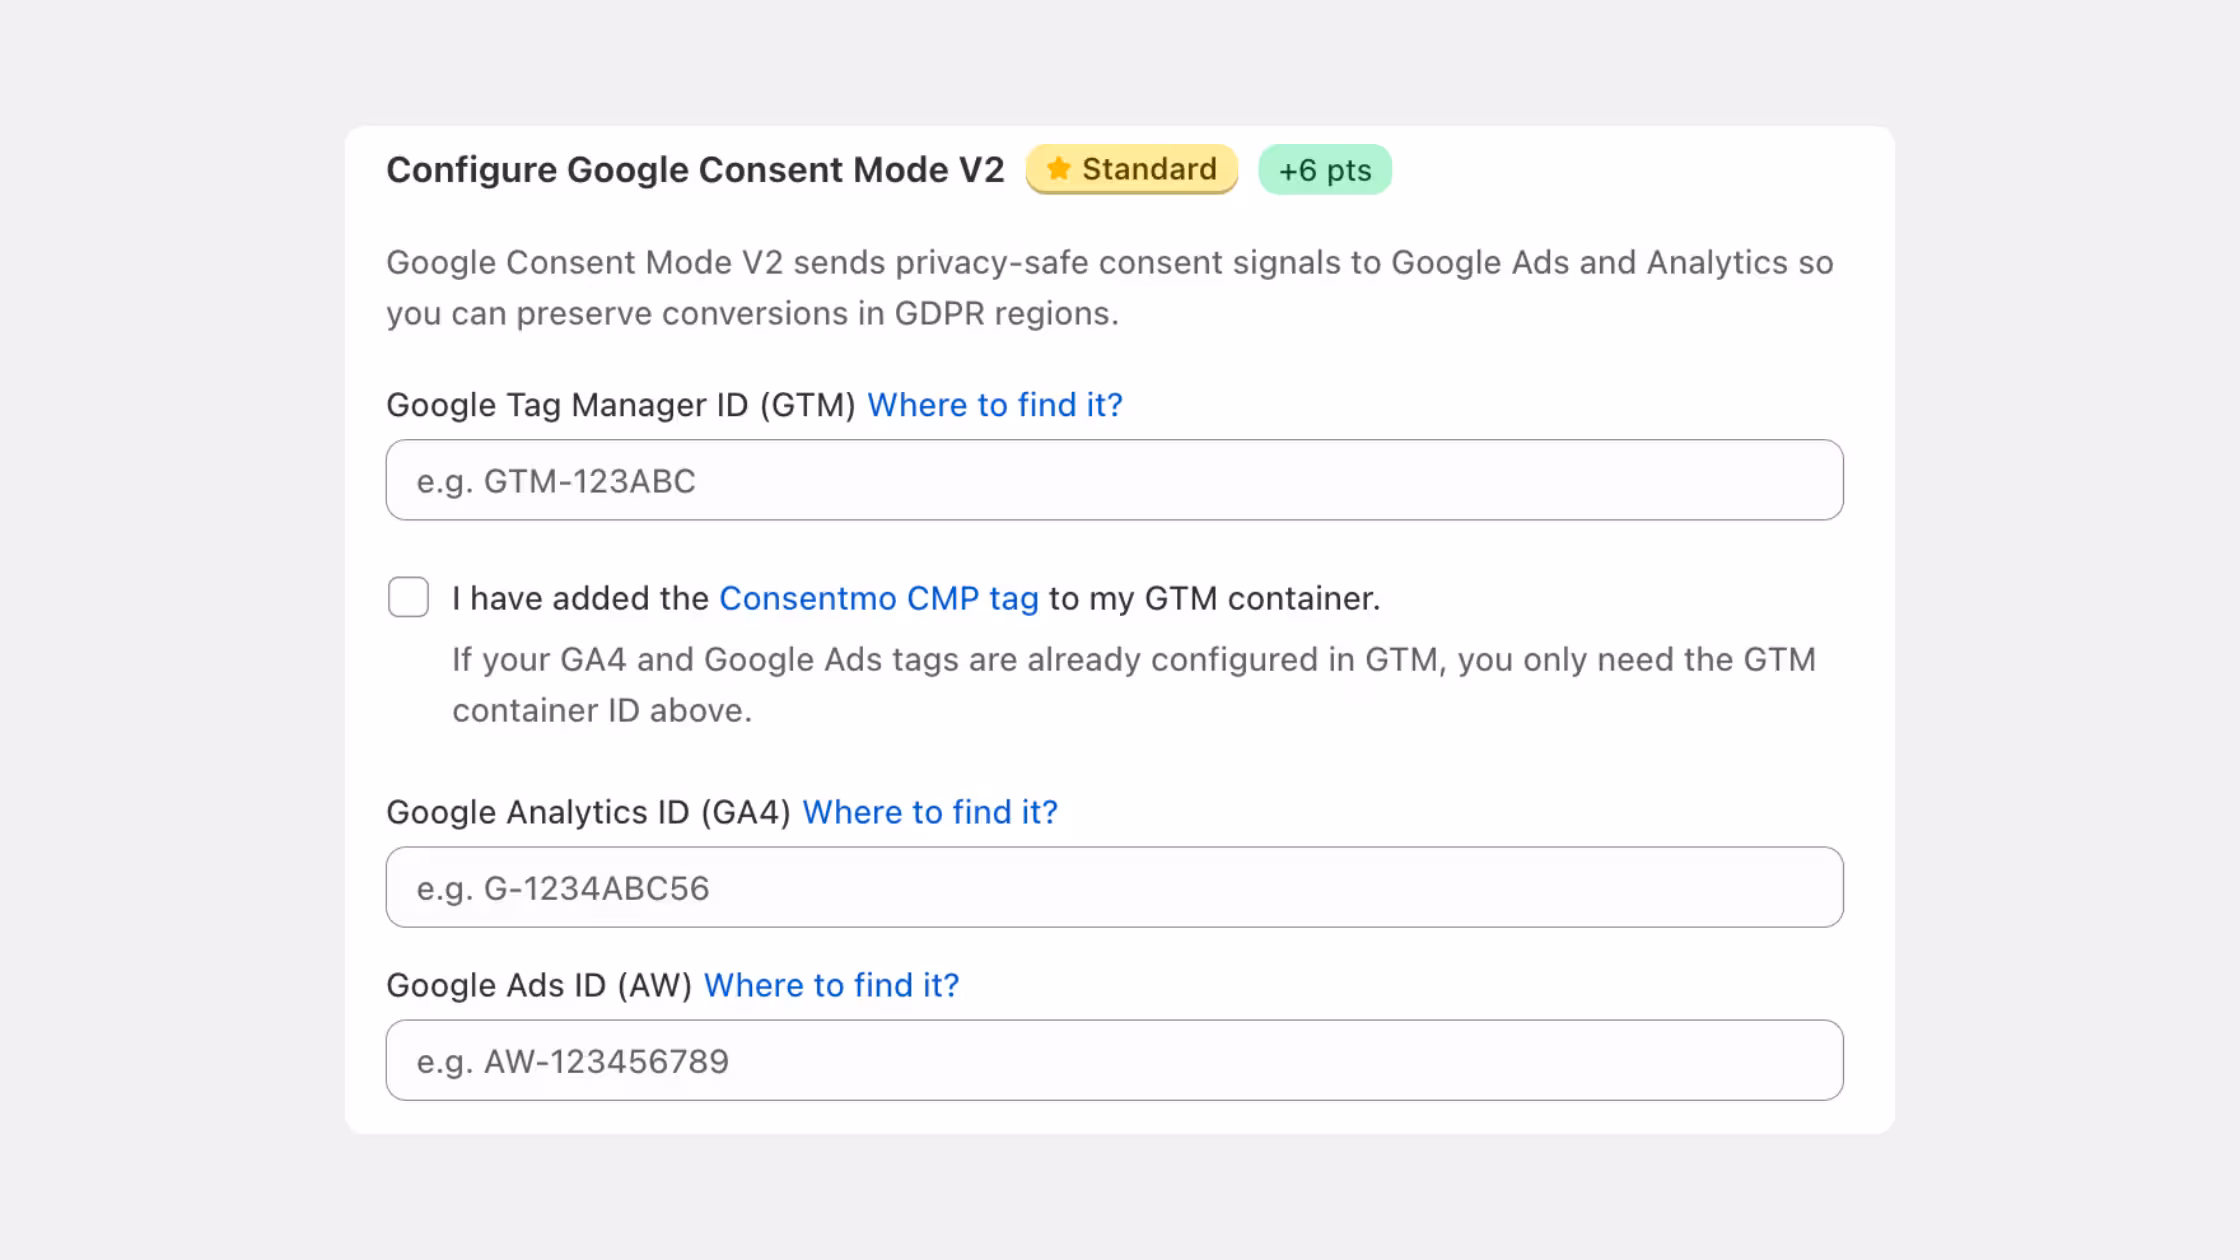The width and height of the screenshot is (2240, 1260).
Task: Click the 'Google Analytics ID (GA4)' label
Action: click(x=589, y=812)
